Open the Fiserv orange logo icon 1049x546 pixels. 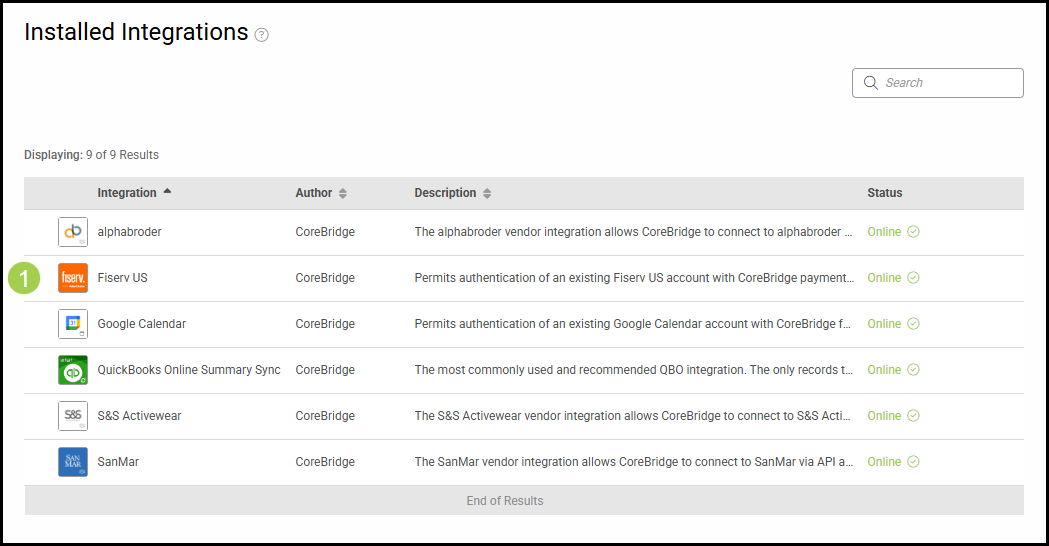click(x=73, y=278)
